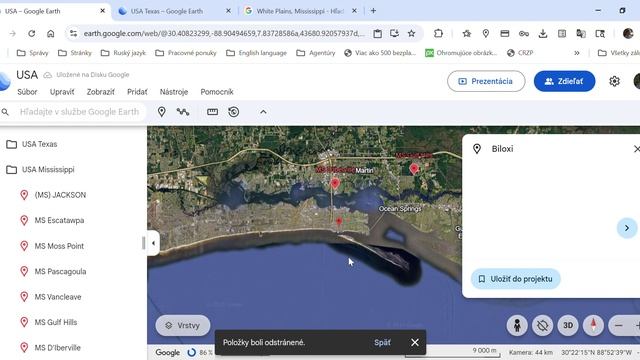
Task: Open the Nástroje menu
Action: point(174,92)
